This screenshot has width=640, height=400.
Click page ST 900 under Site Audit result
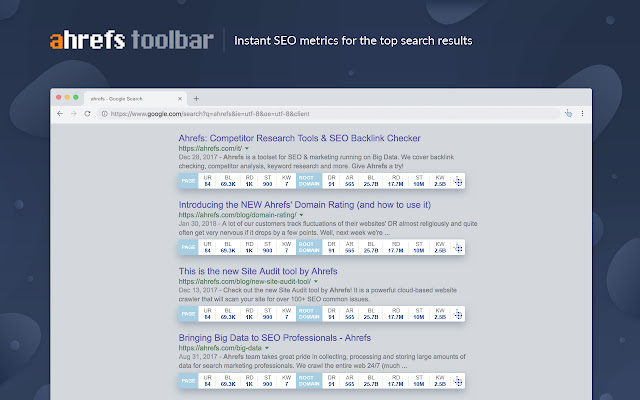[267, 314]
